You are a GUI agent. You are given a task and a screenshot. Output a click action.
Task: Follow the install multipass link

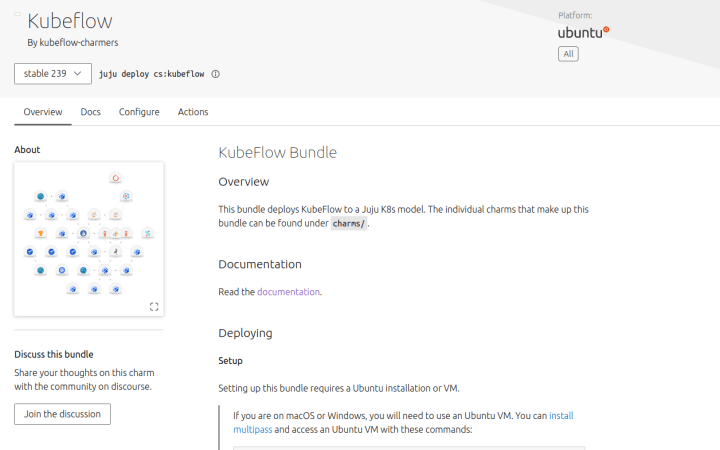[403, 422]
